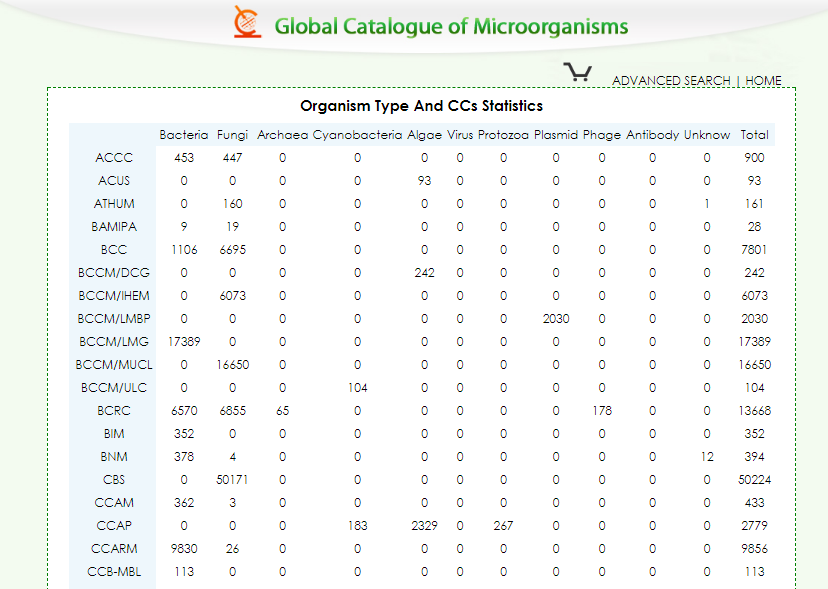Open the ADVANCED SEARCH link

pyautogui.click(x=671, y=81)
